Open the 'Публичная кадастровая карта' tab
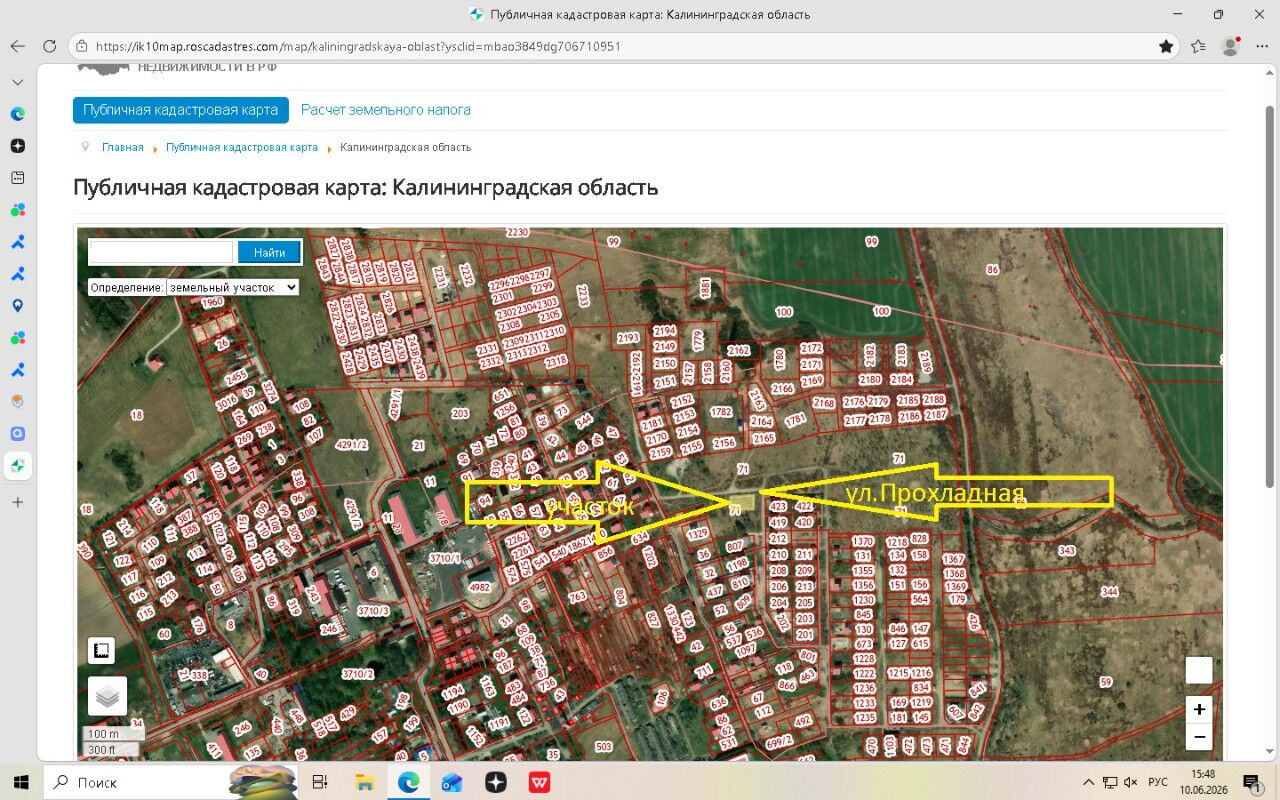1280x800 pixels. pyautogui.click(x=181, y=110)
